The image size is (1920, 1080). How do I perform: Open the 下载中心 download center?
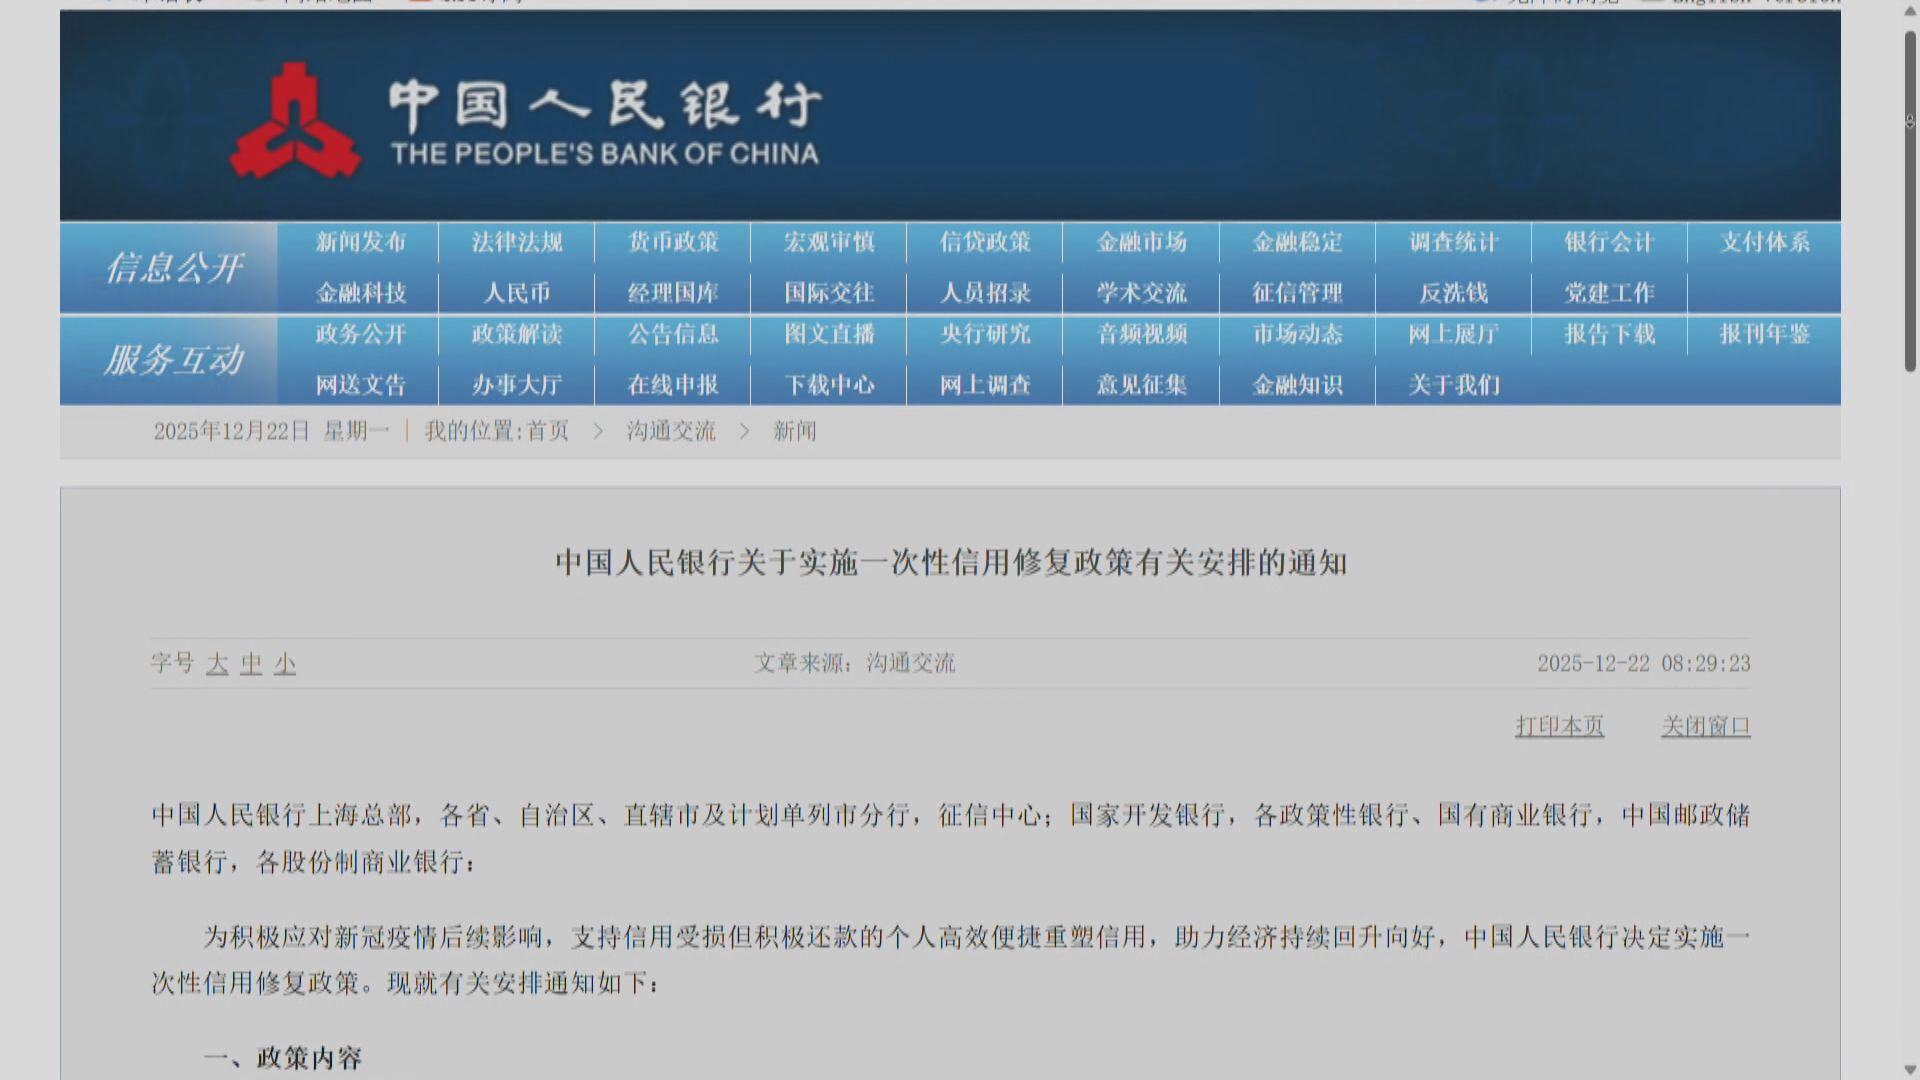[828, 384]
